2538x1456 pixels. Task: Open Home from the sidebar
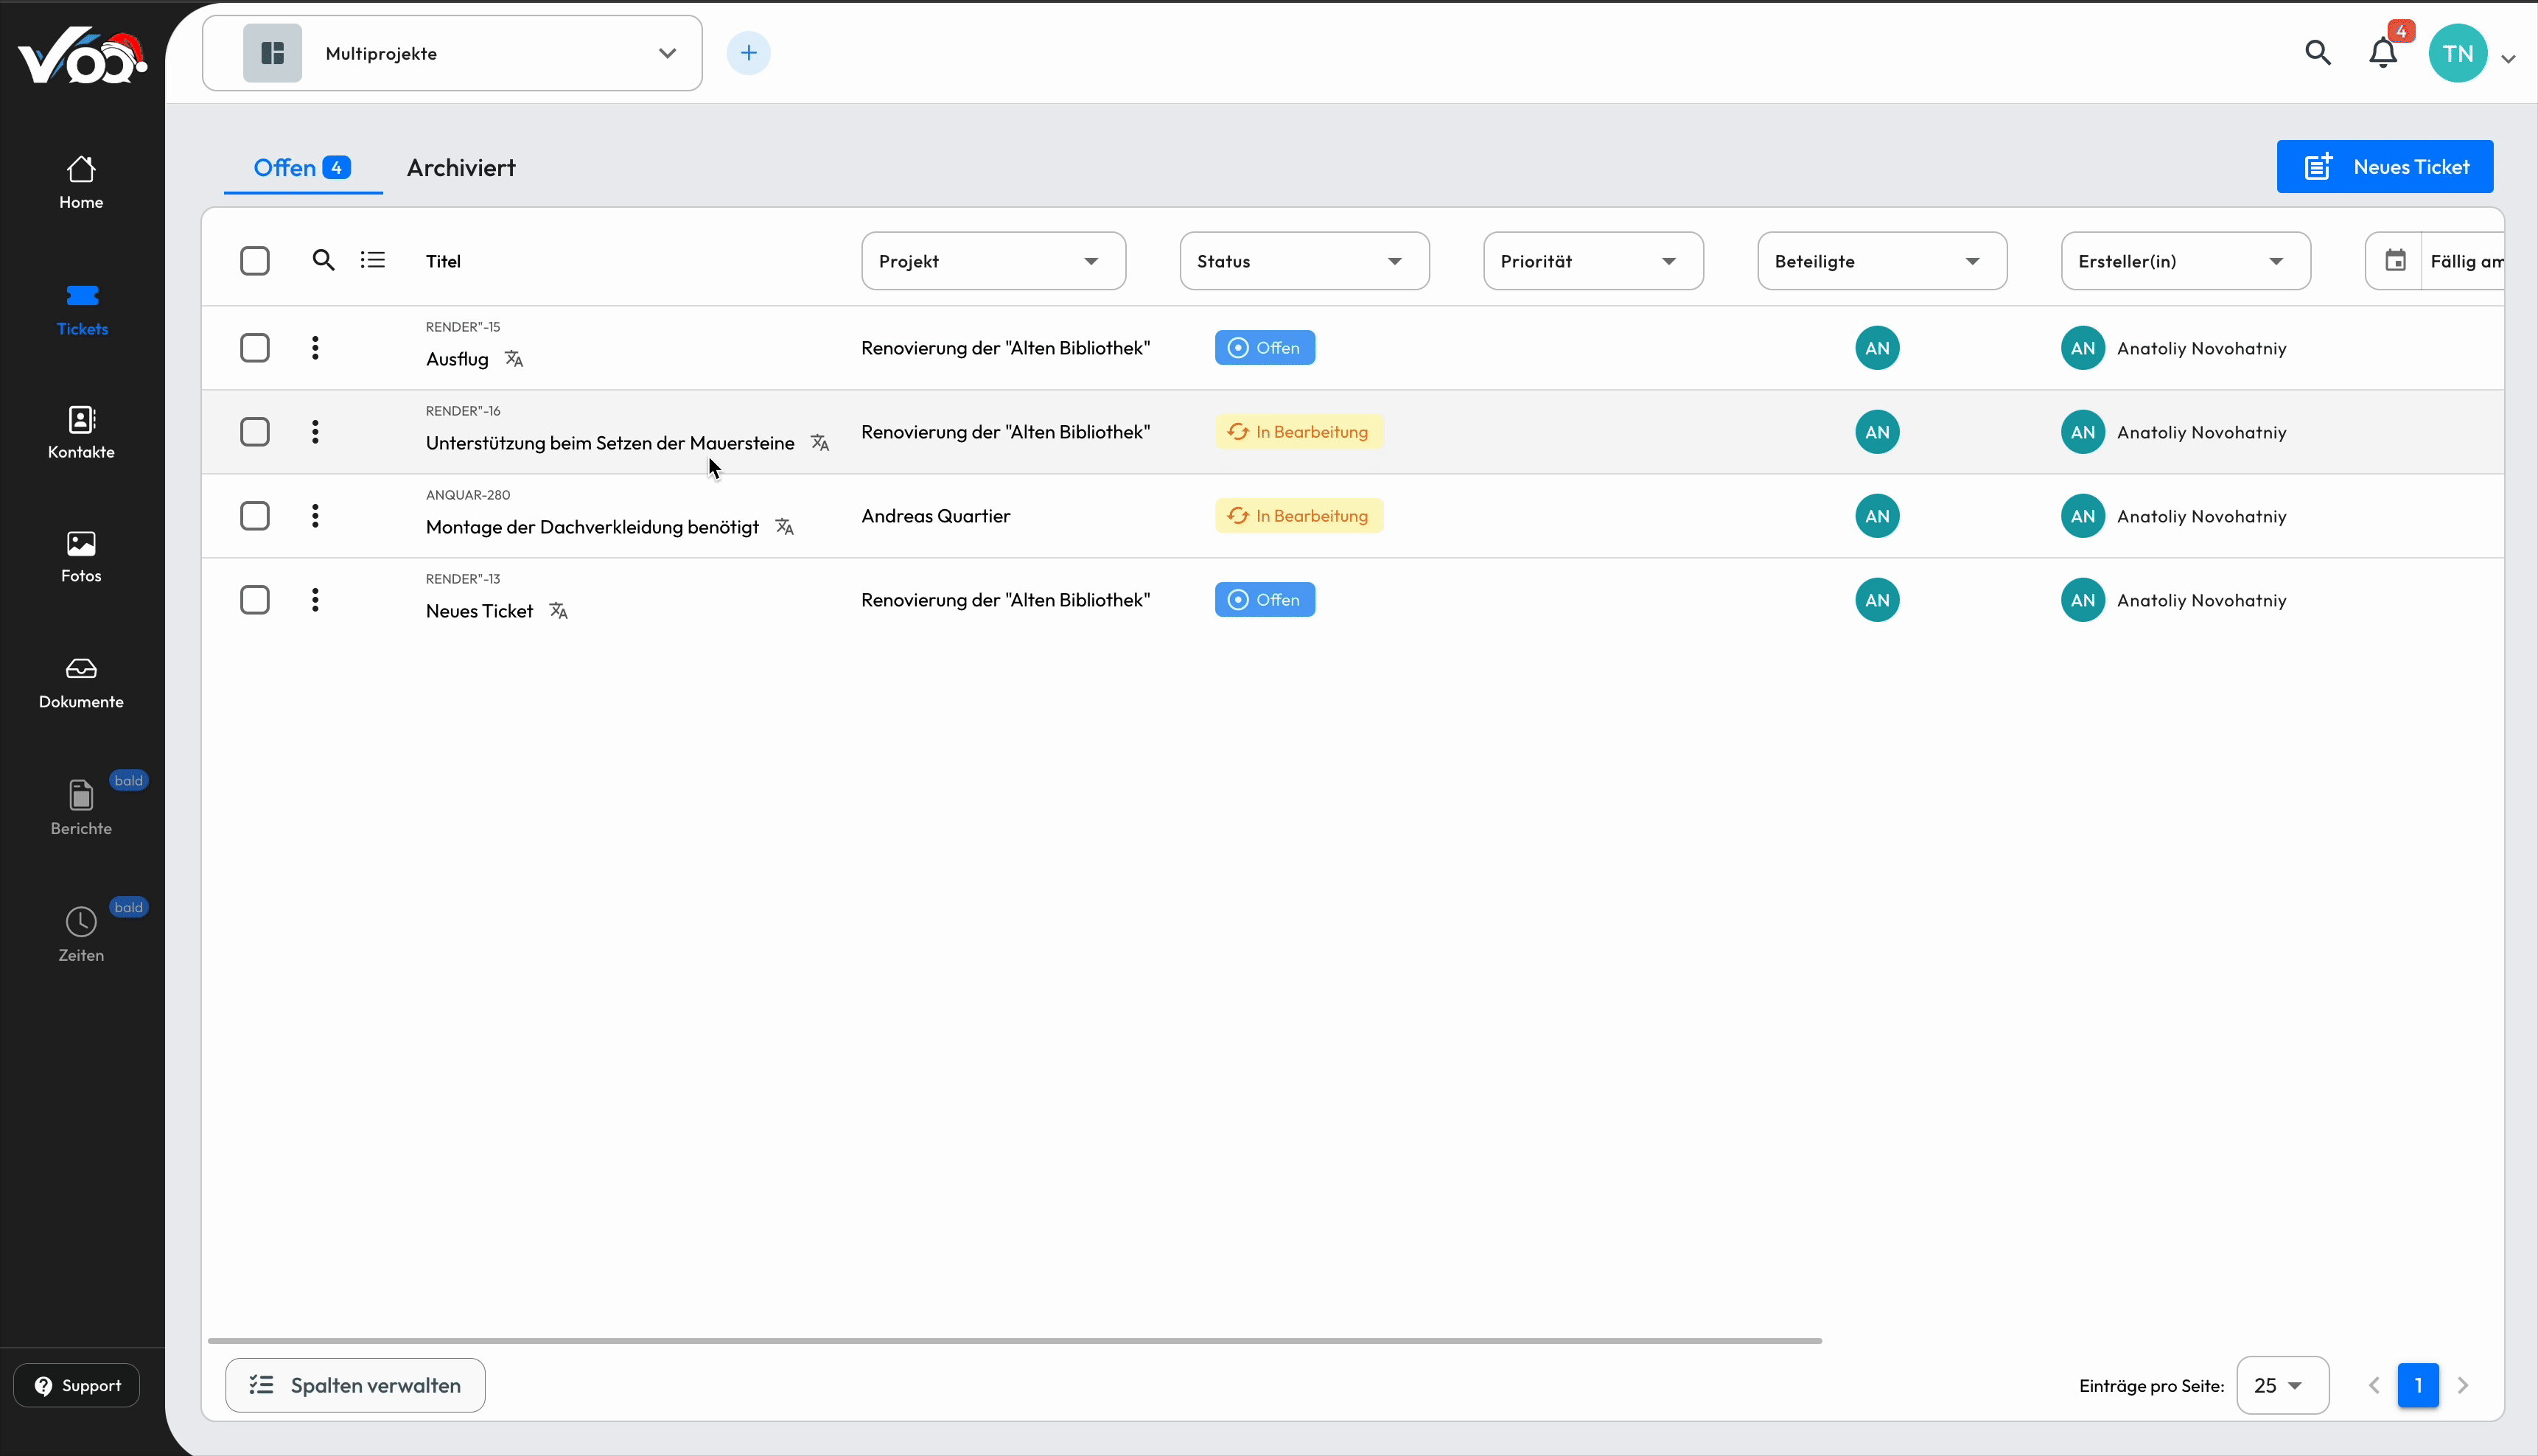tap(80, 181)
